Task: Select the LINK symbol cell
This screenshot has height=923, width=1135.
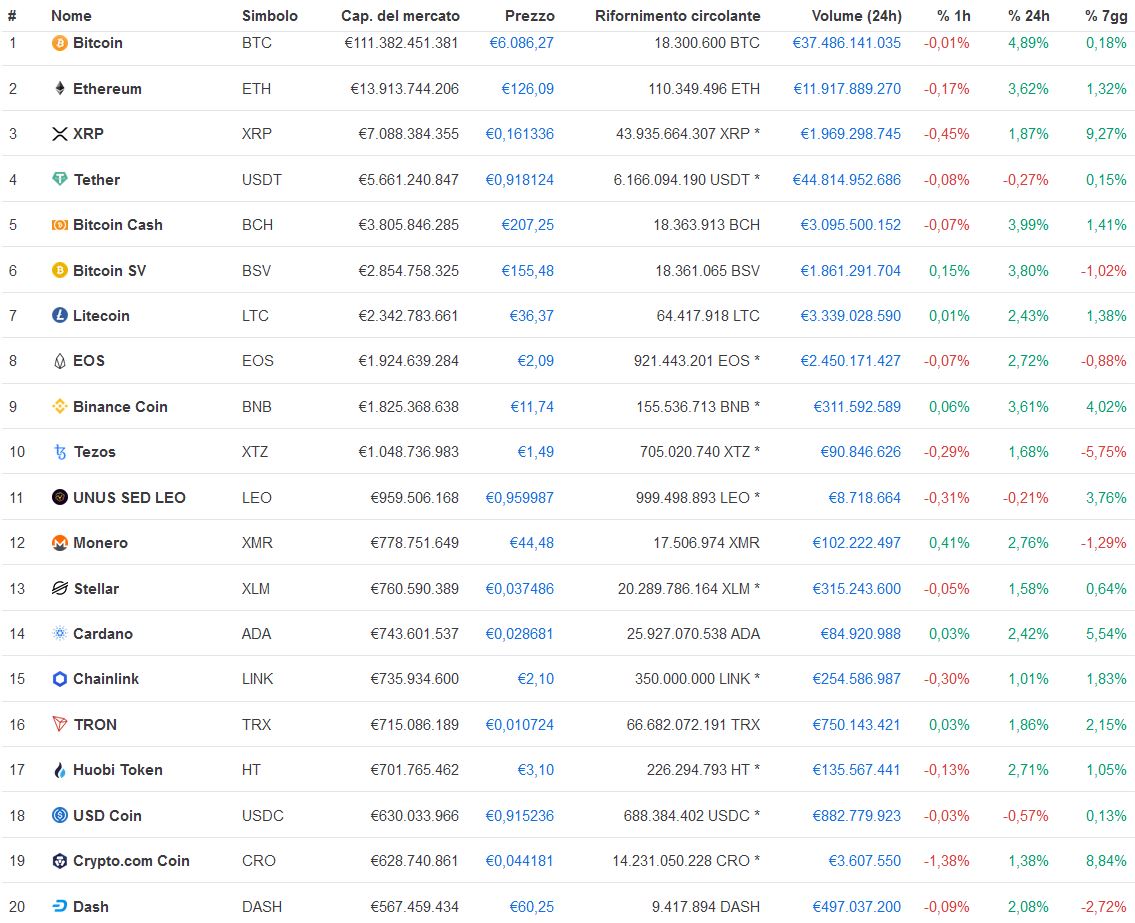Action: (x=258, y=679)
